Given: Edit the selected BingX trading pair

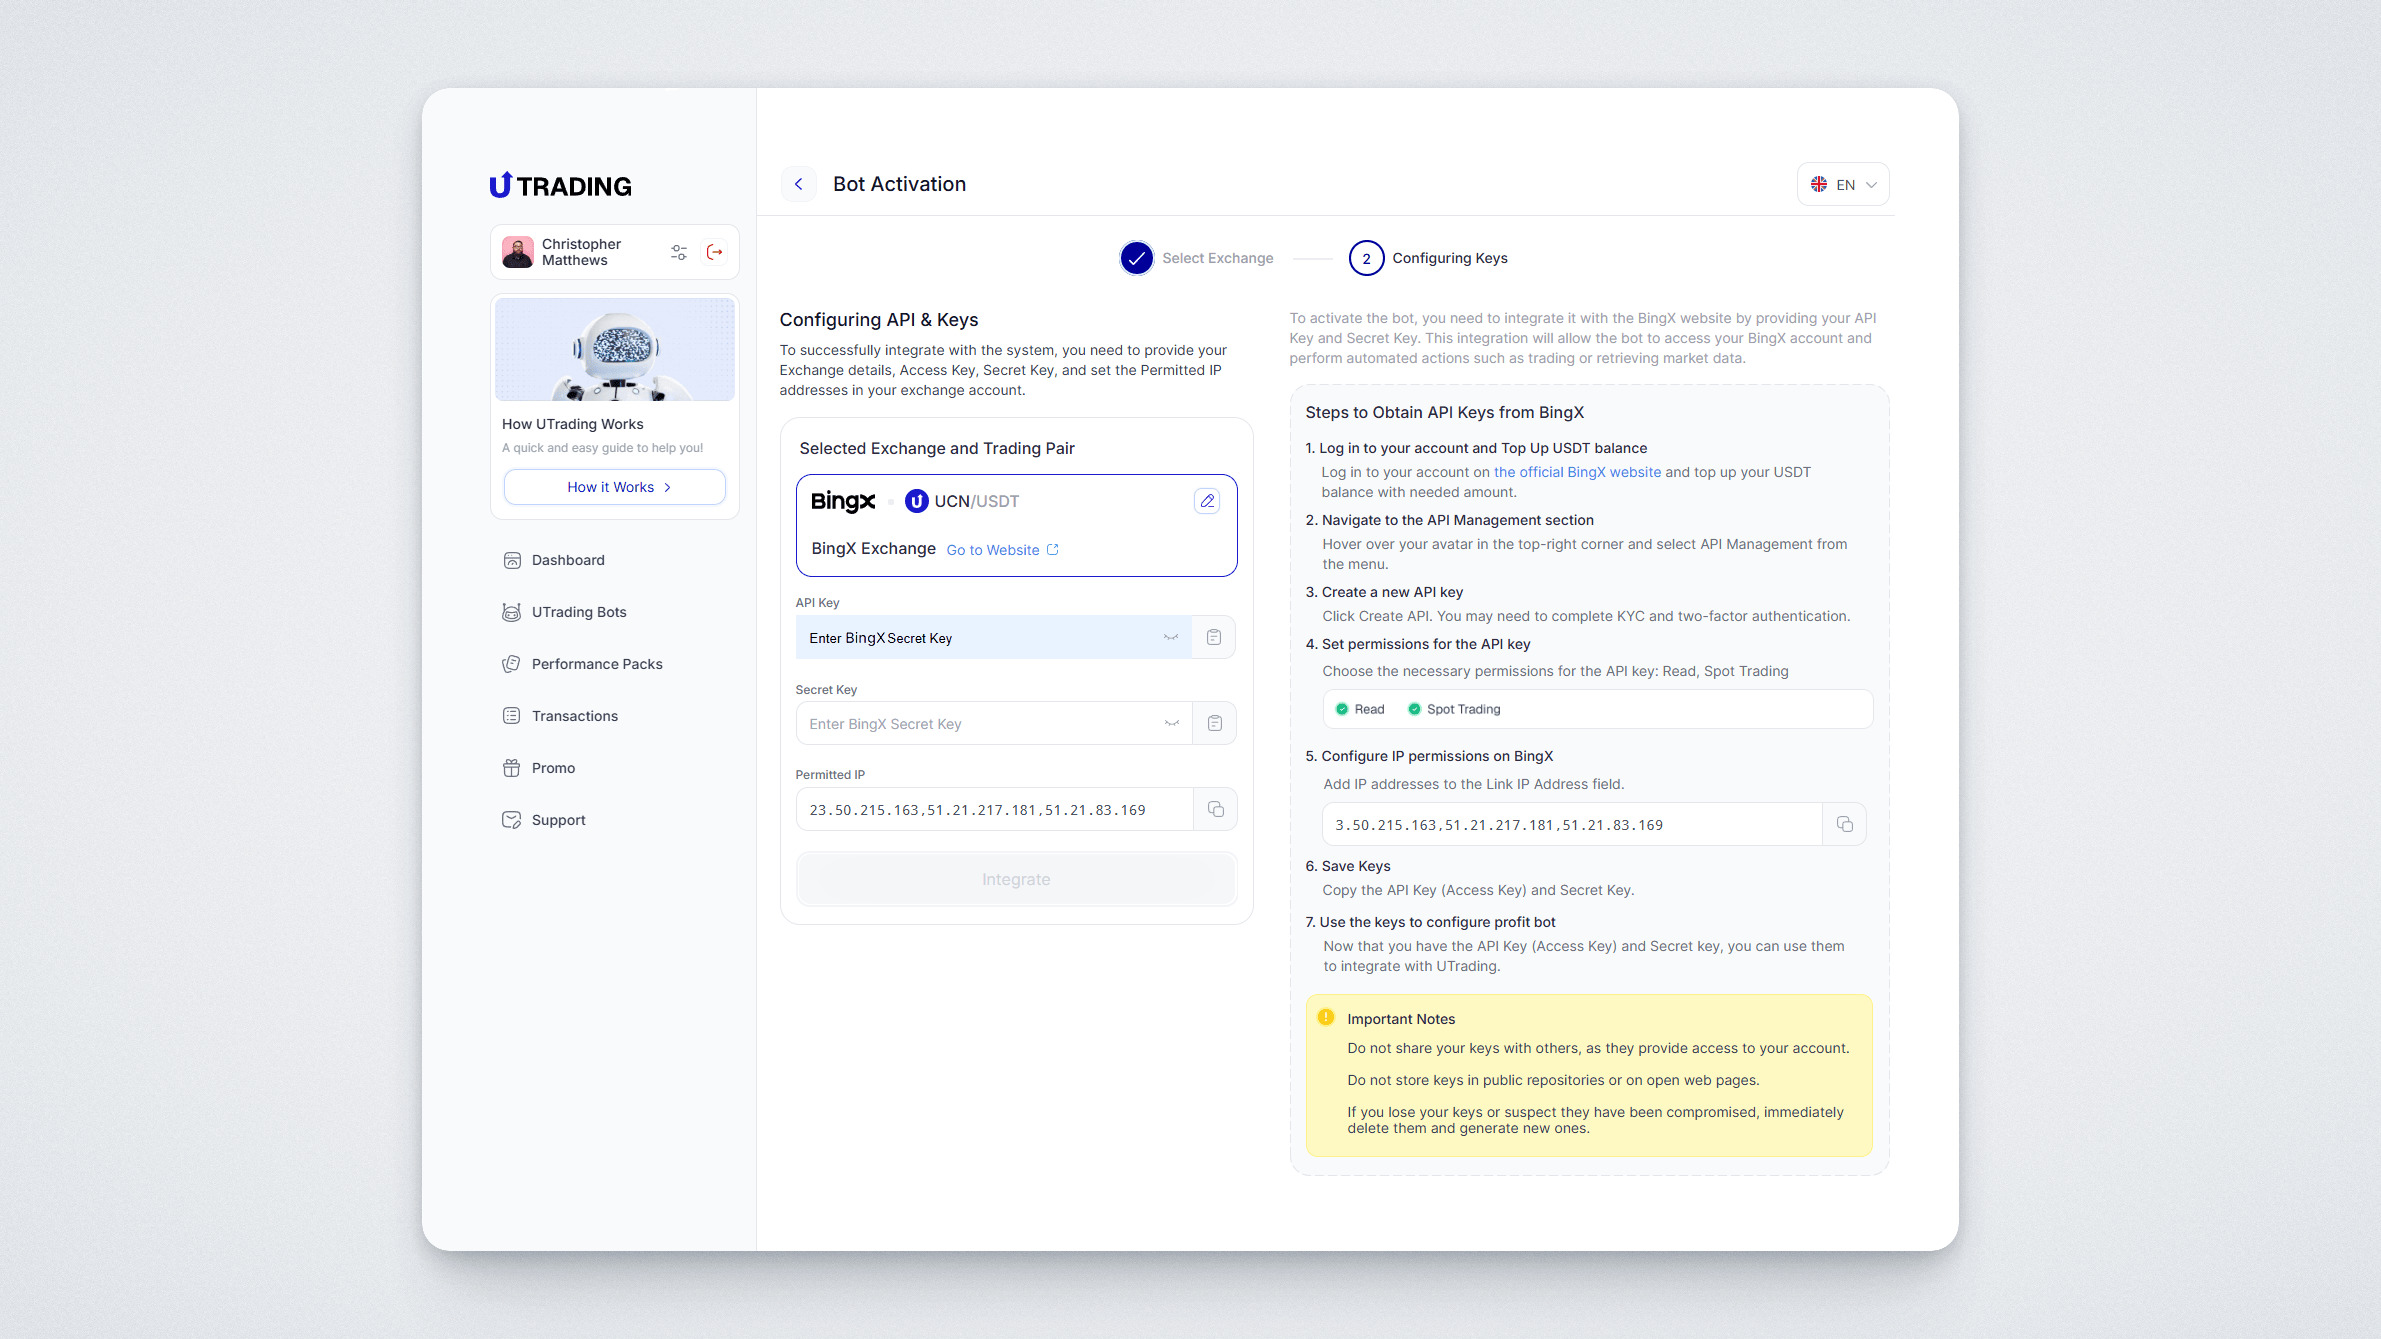Looking at the screenshot, I should point(1207,501).
